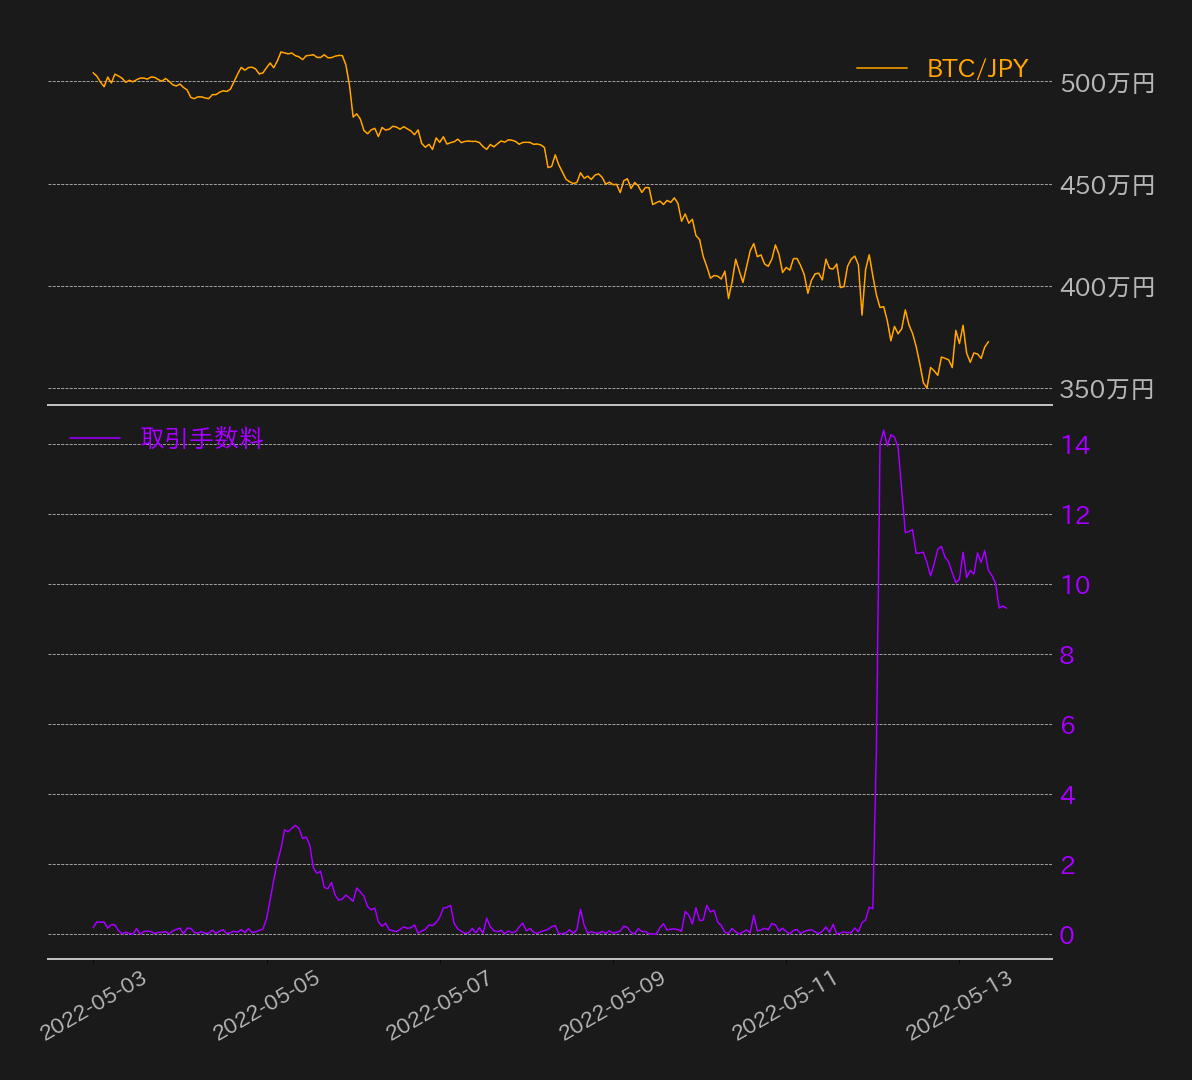Click the lowest point of the orange BTC/JPY line
This screenshot has width=1192, height=1080.
[927, 387]
